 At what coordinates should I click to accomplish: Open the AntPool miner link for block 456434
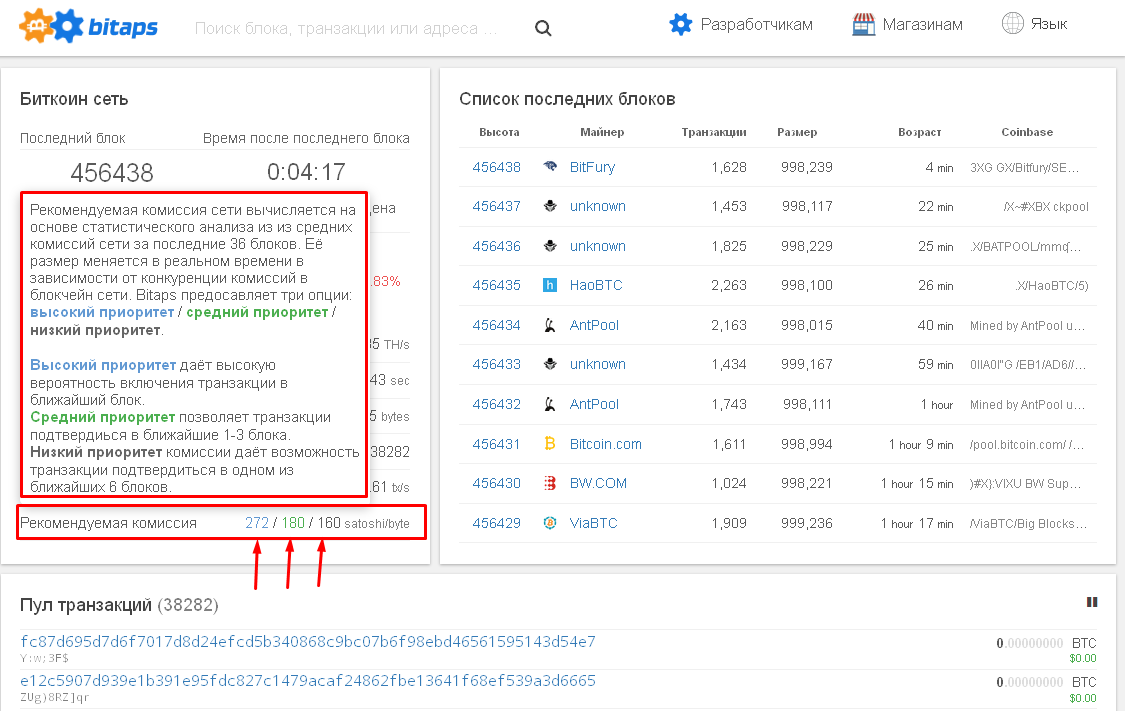click(x=594, y=325)
